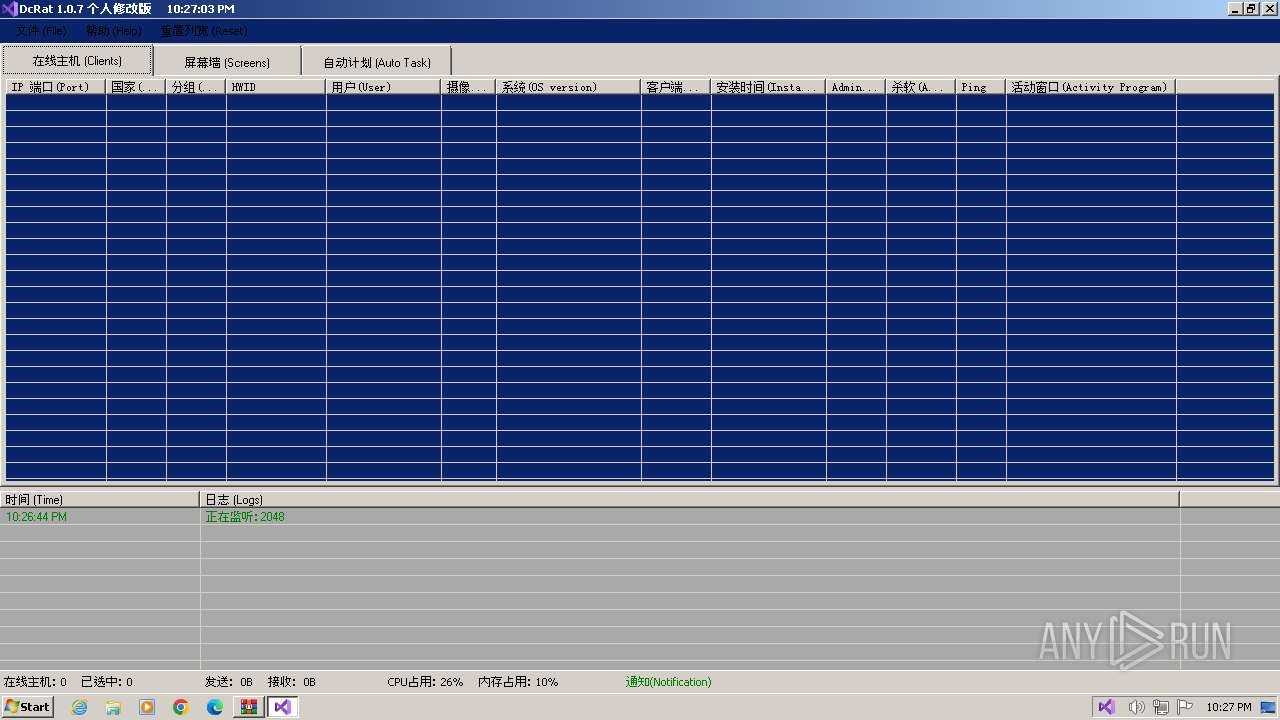This screenshot has width=1280, height=720.
Task: Click the CPU占用: 26% status entry
Action: (x=425, y=682)
